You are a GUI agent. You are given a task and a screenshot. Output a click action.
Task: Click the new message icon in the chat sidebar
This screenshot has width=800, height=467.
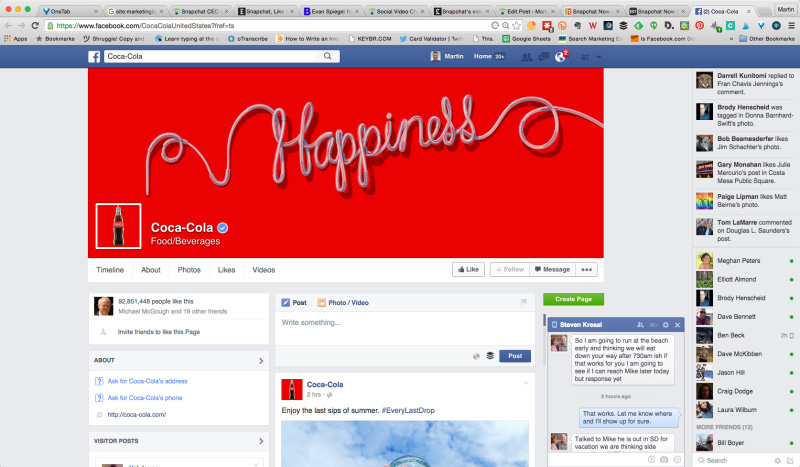coord(790,460)
